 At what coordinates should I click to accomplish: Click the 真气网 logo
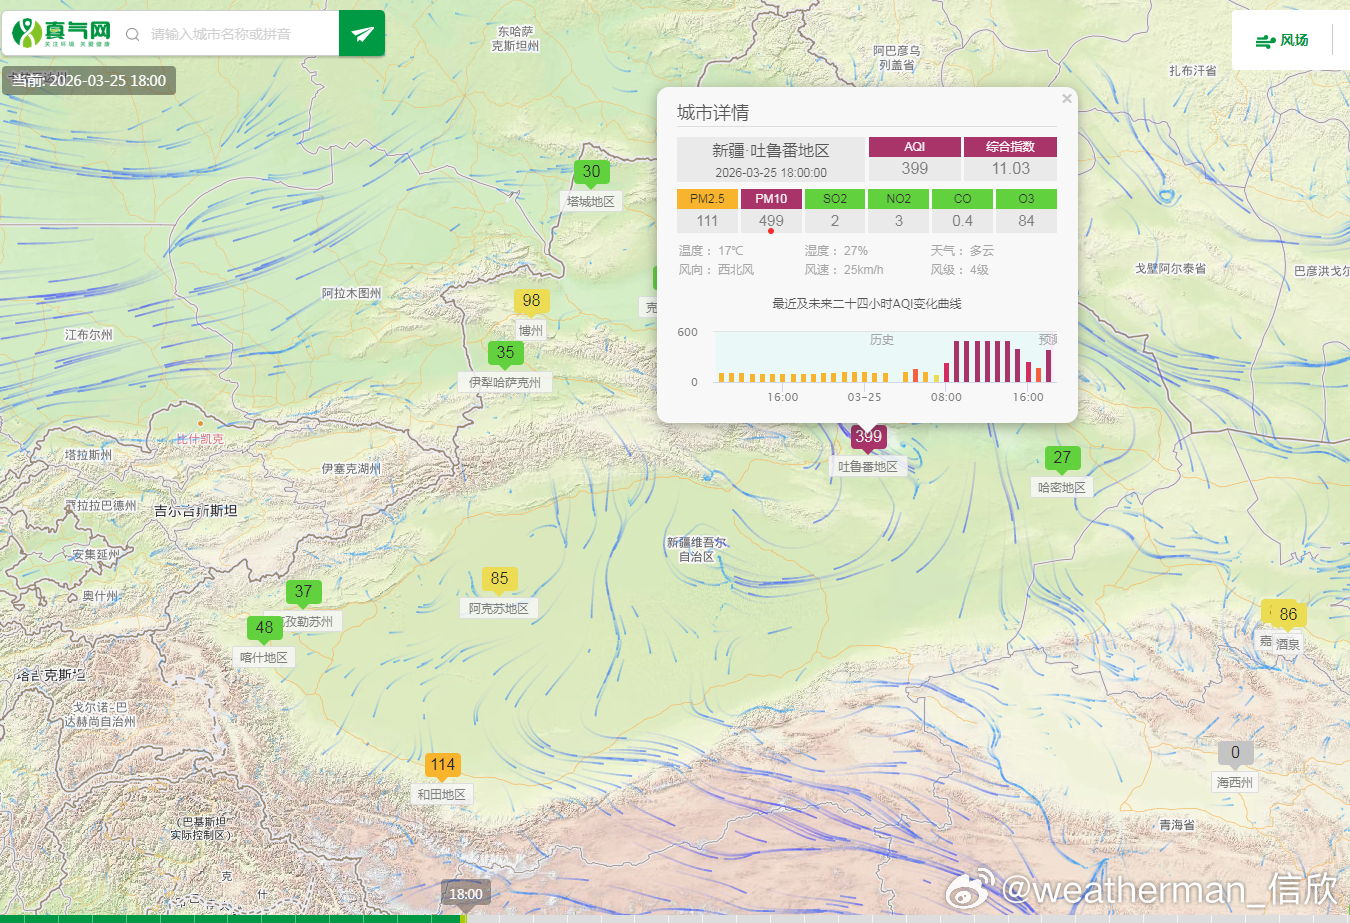(x=61, y=33)
